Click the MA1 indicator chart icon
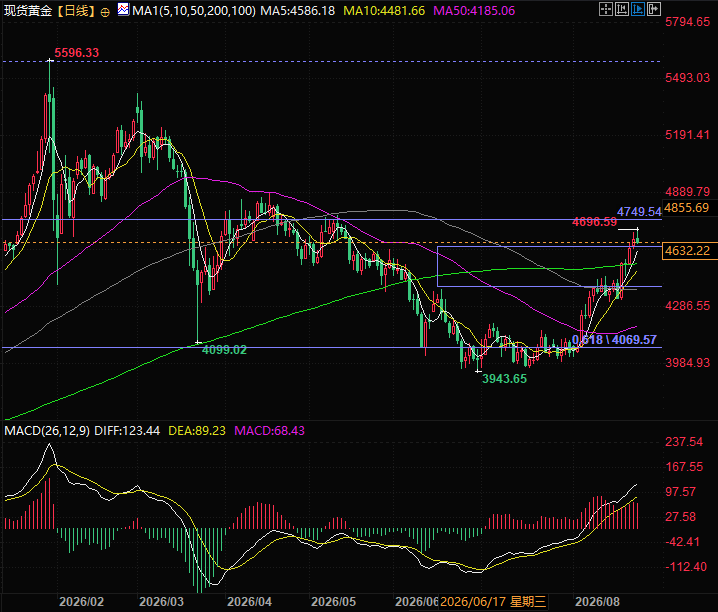This screenshot has width=718, height=612. [x=123, y=9]
